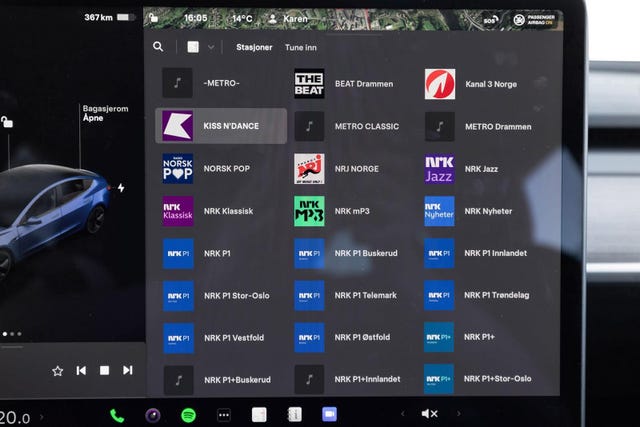This screenshot has width=640, height=427.
Task: Tap the 14°C outside temperature
Action: [242, 18]
